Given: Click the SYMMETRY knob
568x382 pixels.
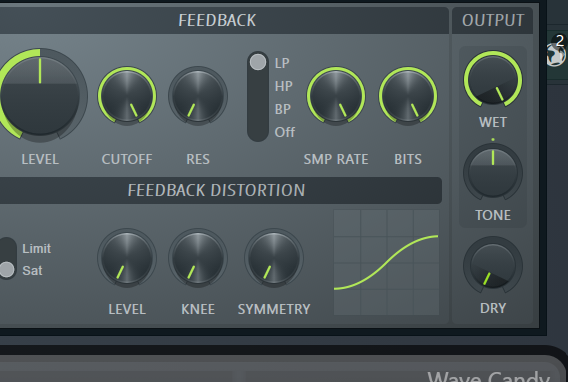Looking at the screenshot, I should coord(274,258).
